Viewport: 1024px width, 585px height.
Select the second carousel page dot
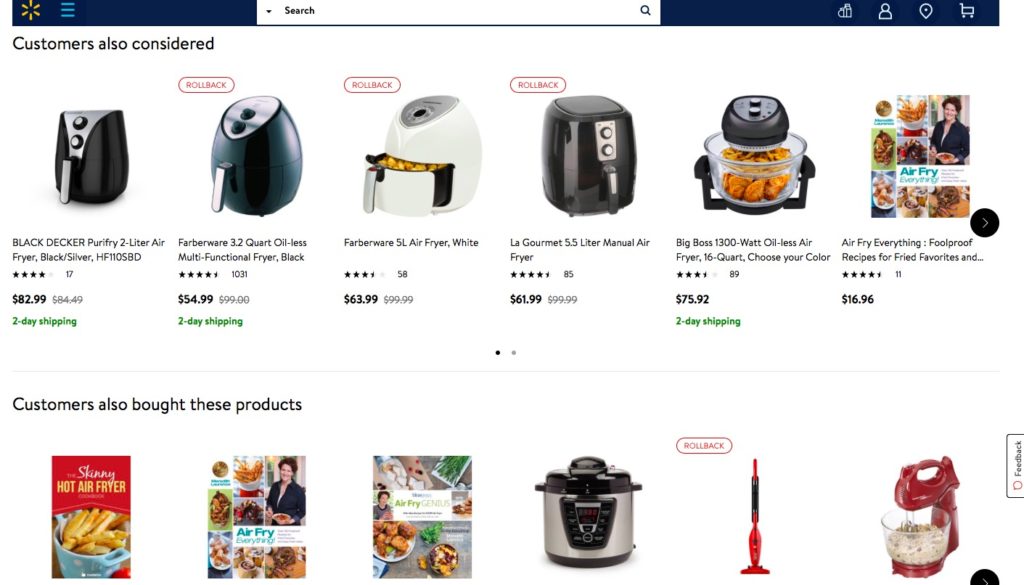click(x=514, y=353)
